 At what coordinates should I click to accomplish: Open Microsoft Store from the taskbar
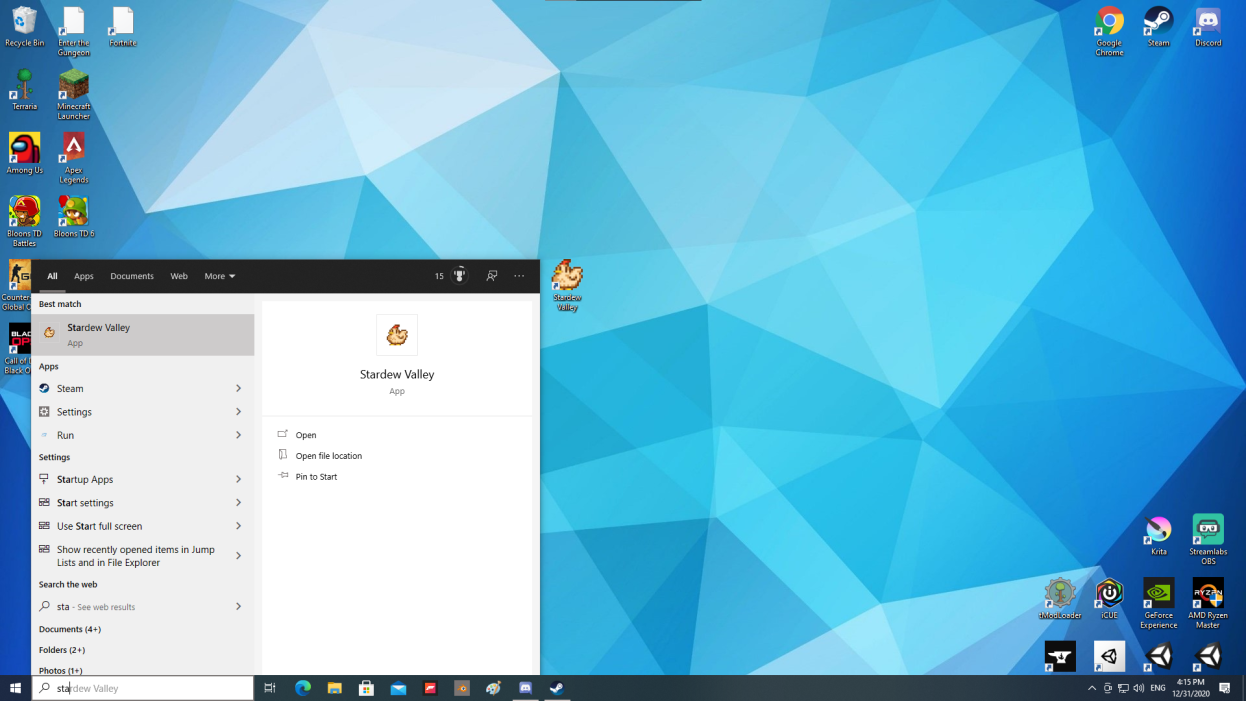coord(366,688)
